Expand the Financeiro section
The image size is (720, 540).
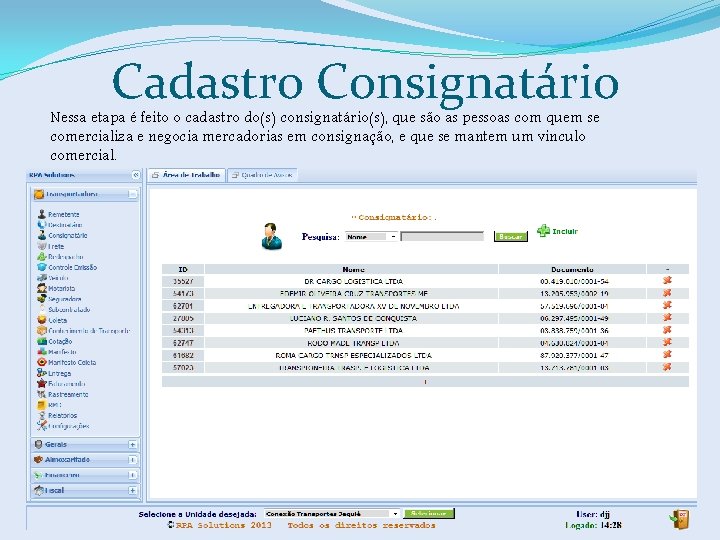[132, 475]
